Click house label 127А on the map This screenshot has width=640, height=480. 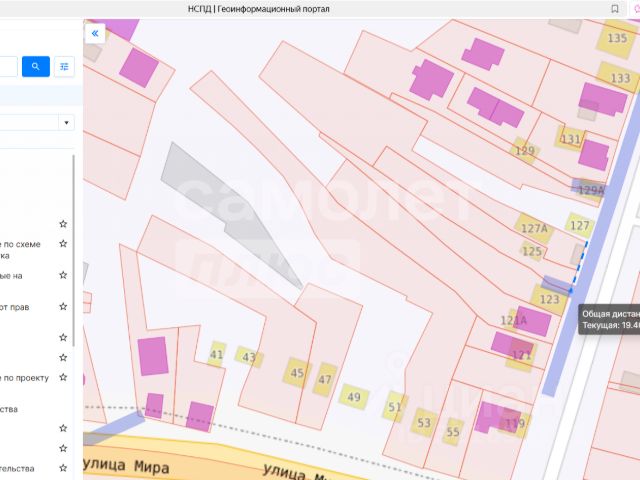(534, 228)
